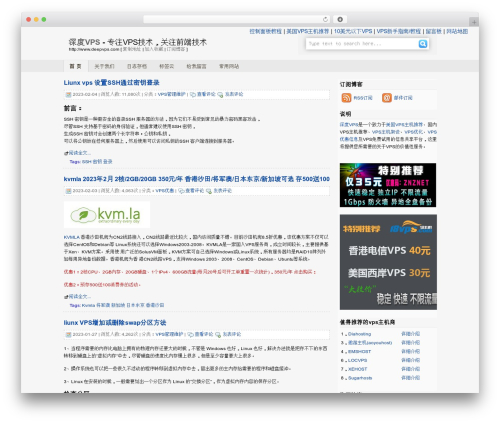This screenshot has width=500, height=423.
Task: Open XEHOST in recommended hosts list
Action: (x=357, y=369)
